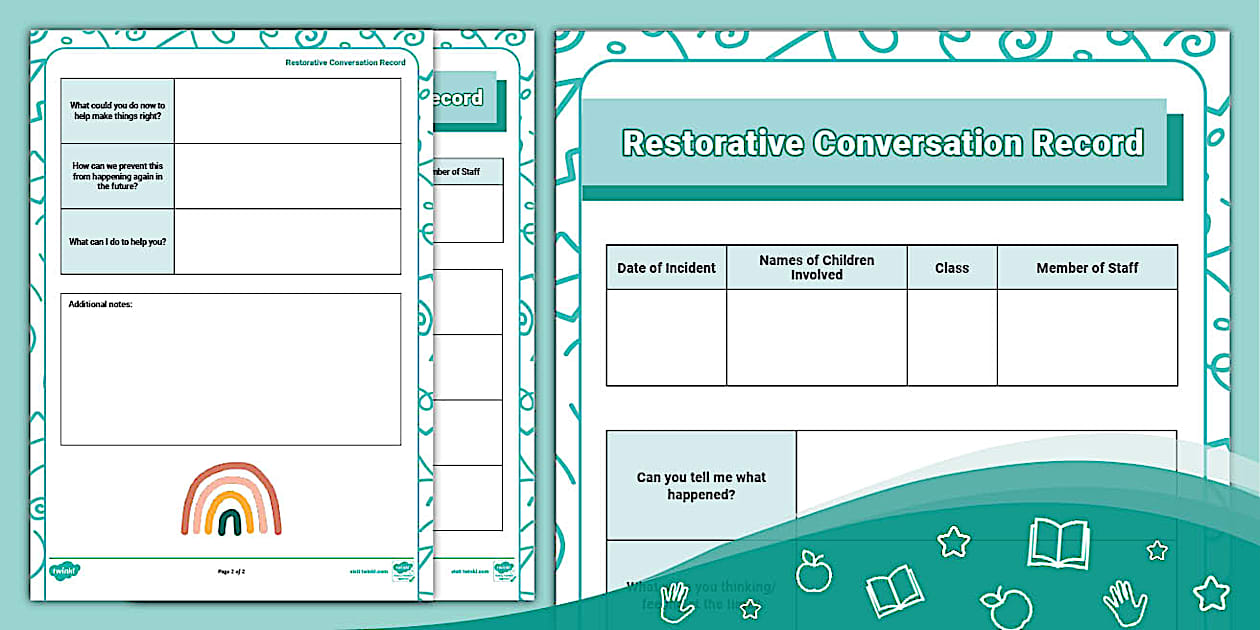Click the small Restorative Conversation Record header on page 2
1260x630 pixels.
(345, 62)
